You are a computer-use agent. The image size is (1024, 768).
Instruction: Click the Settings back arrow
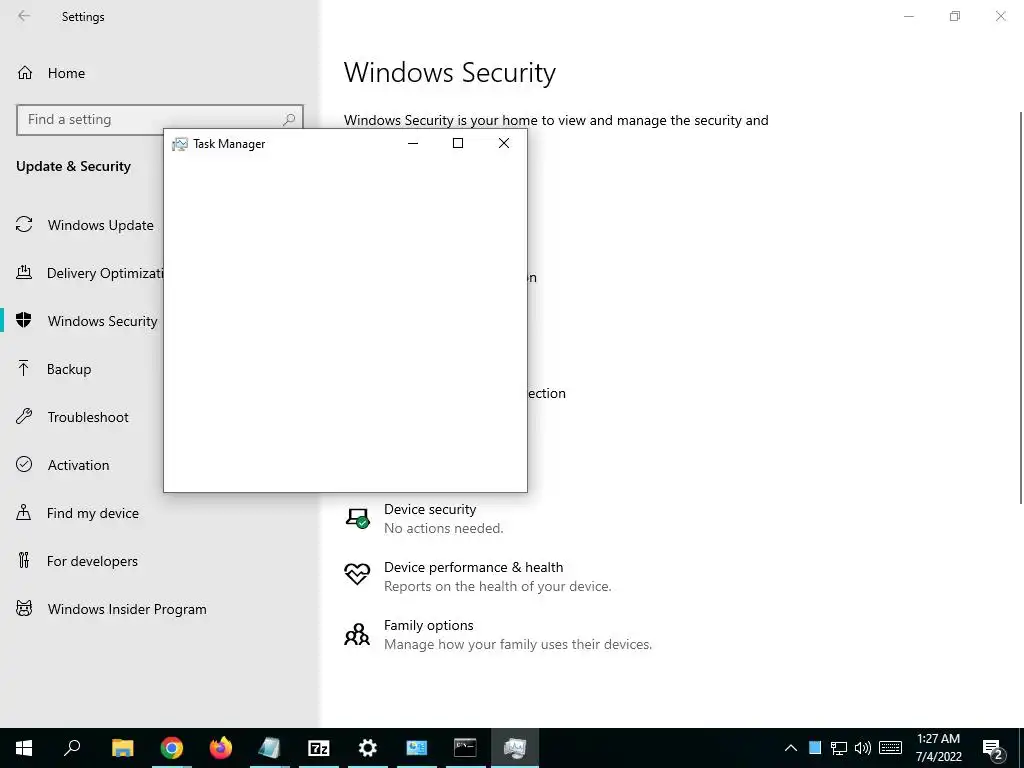click(x=24, y=16)
